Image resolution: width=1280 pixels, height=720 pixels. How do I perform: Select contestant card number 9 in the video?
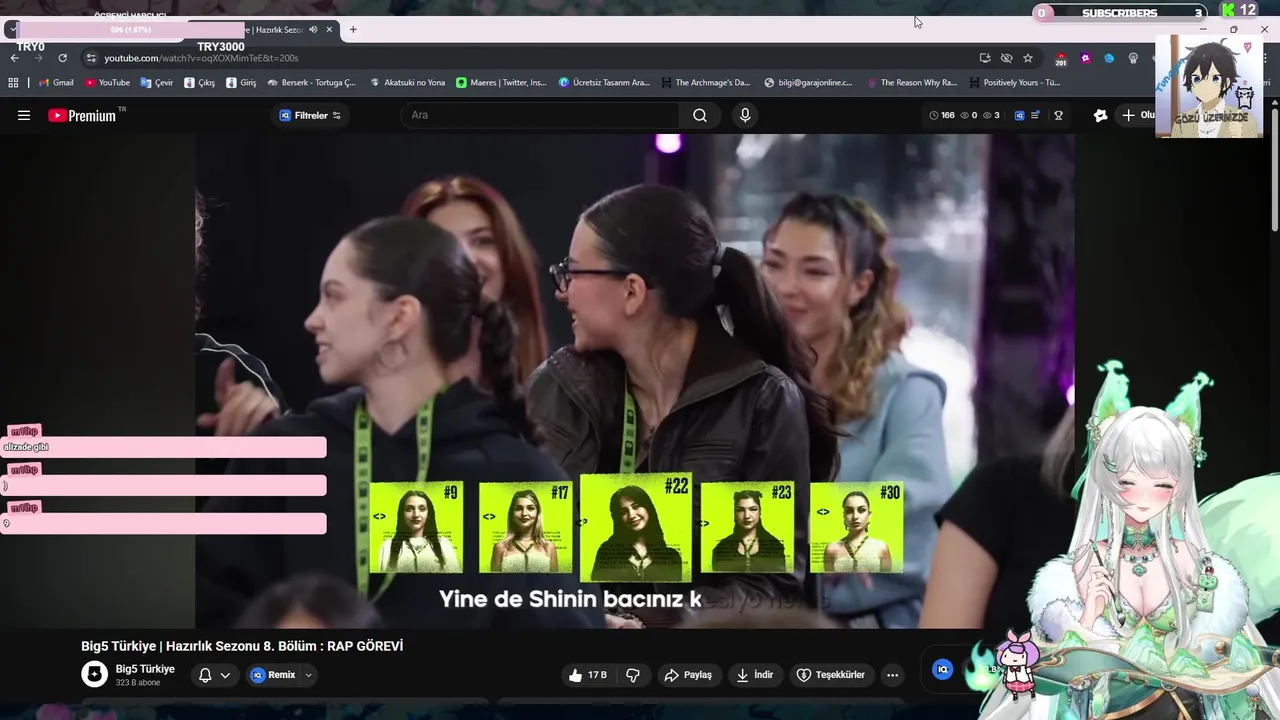[x=416, y=527]
